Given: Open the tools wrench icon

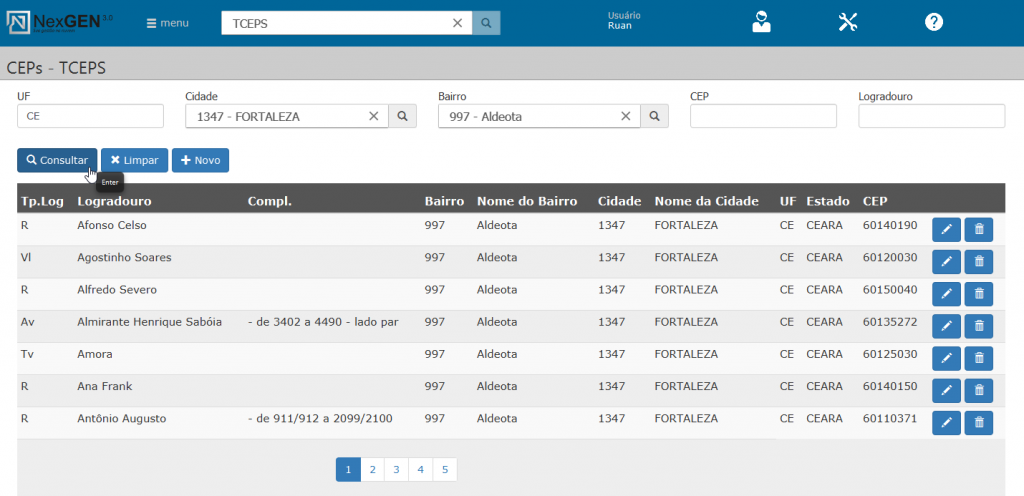Looking at the screenshot, I should 848,22.
